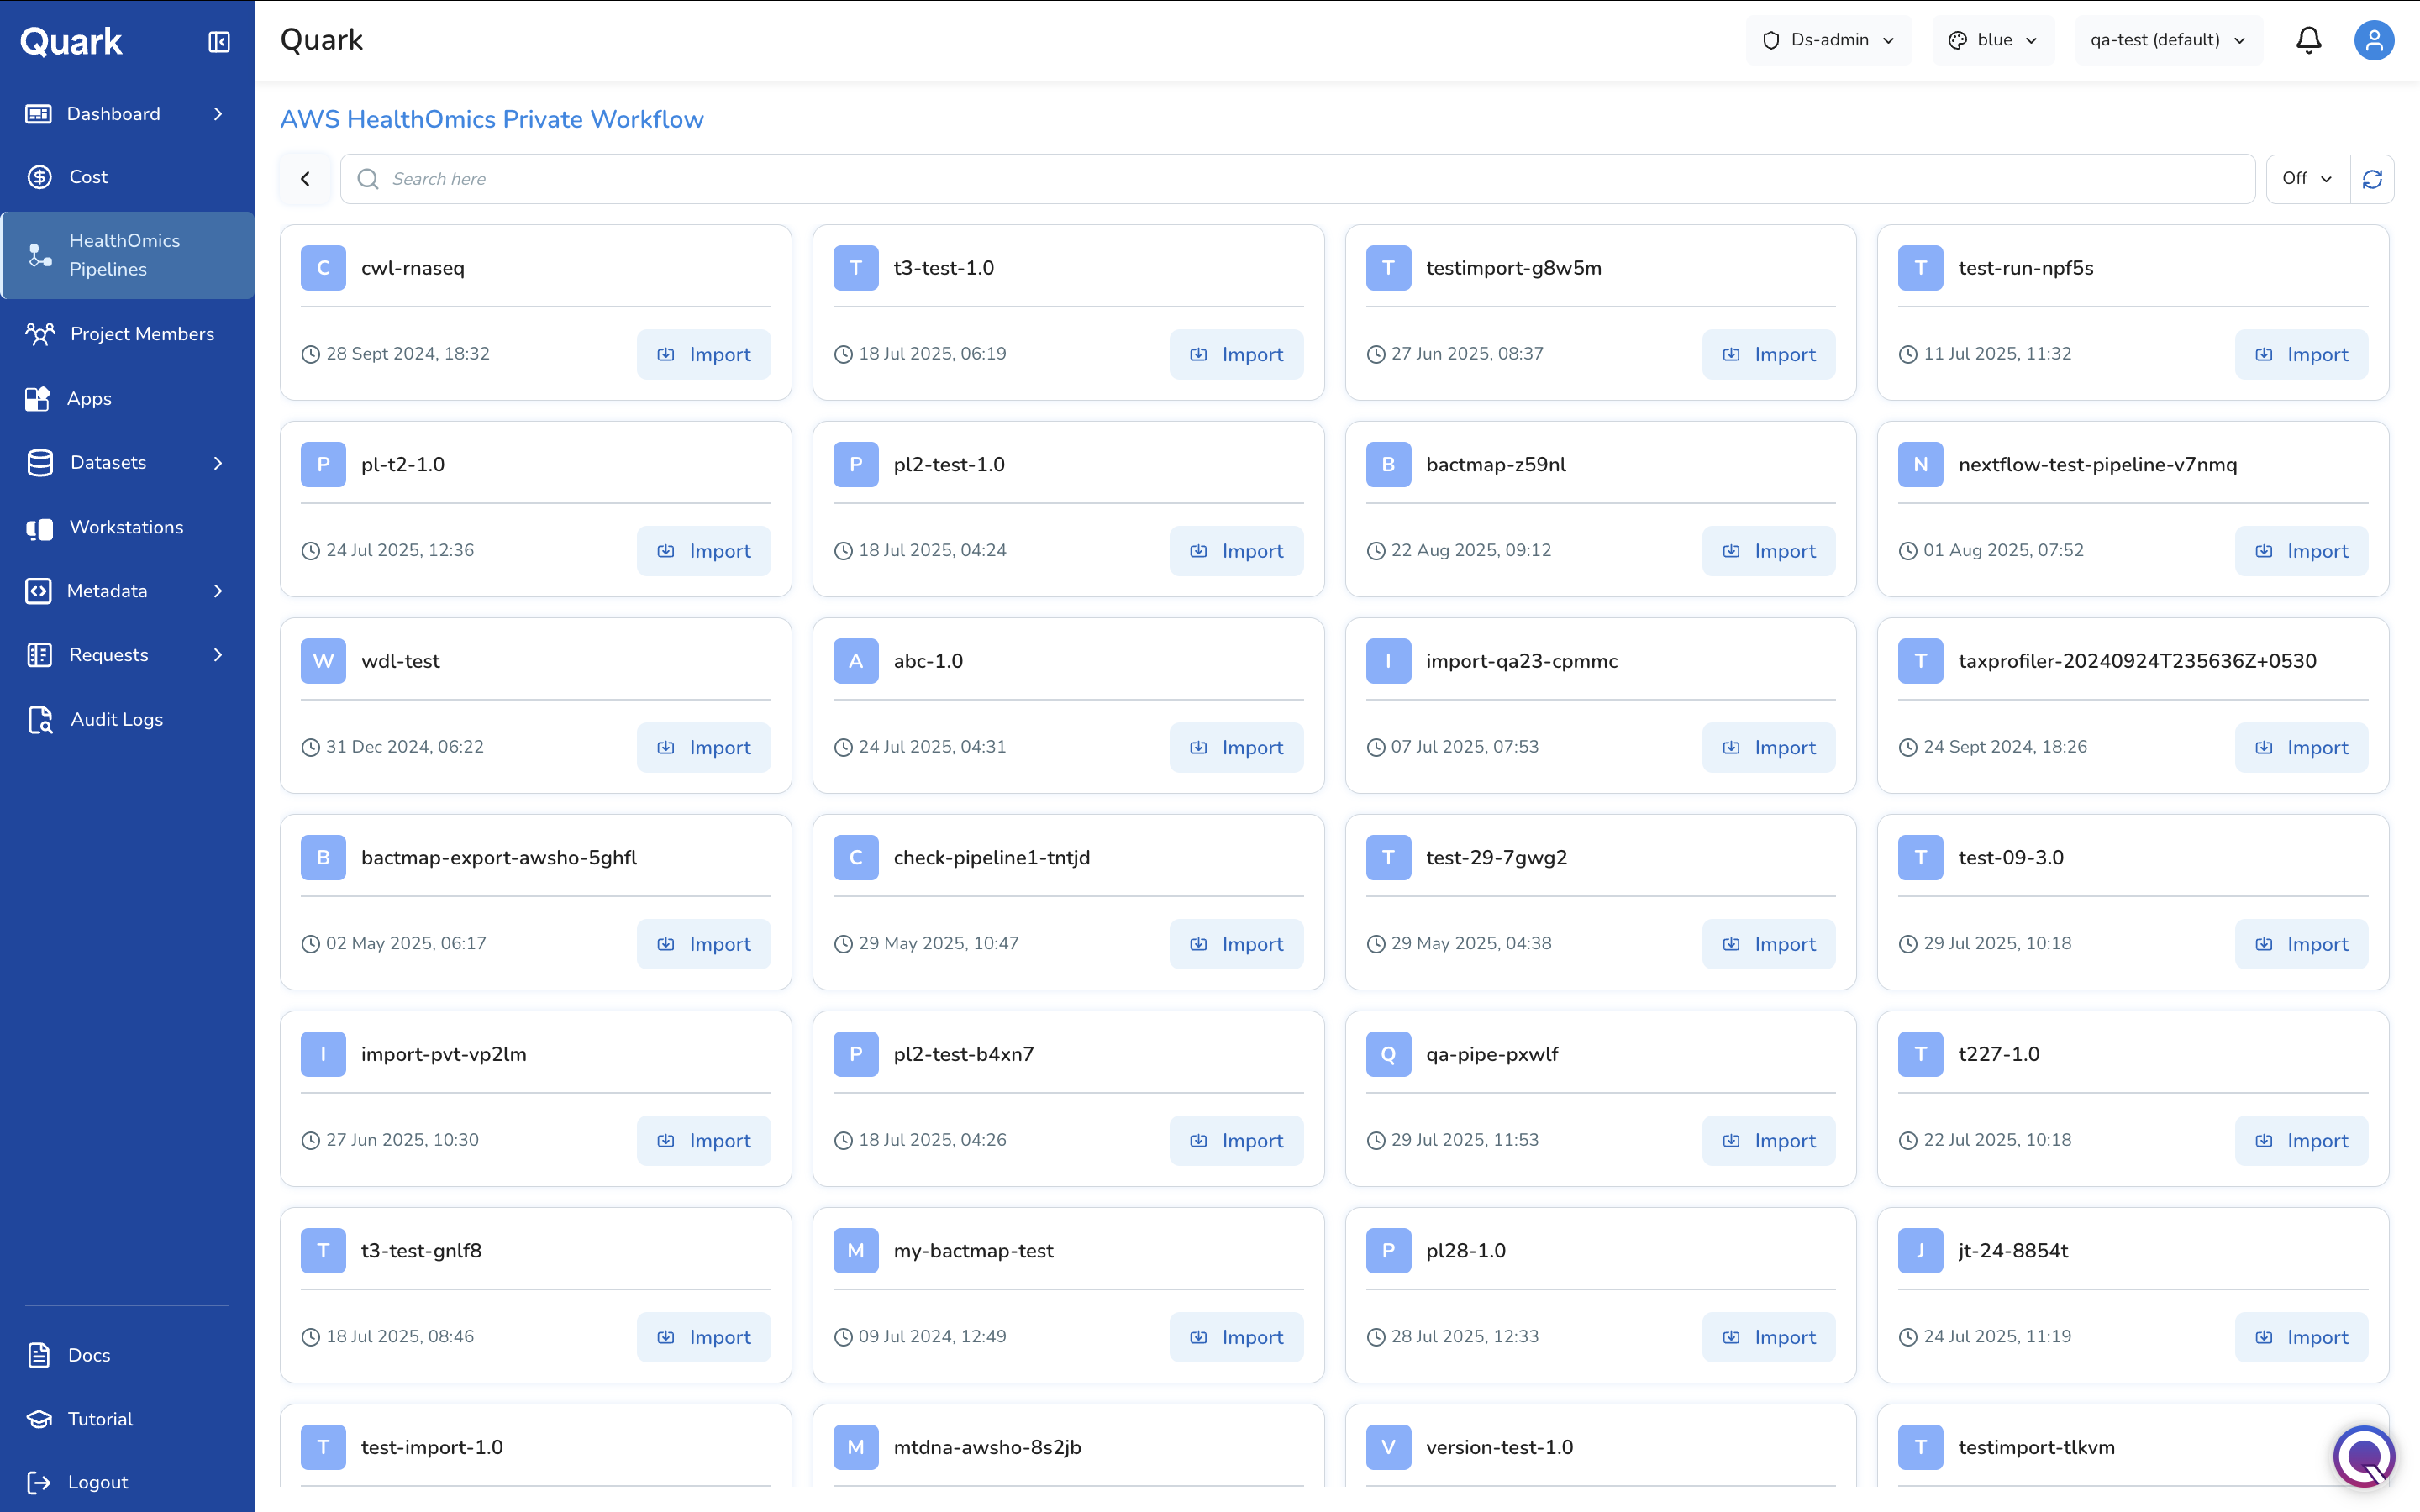Click the clock icon on cwl-rnaseq card
The image size is (2420, 1512).
click(x=311, y=354)
